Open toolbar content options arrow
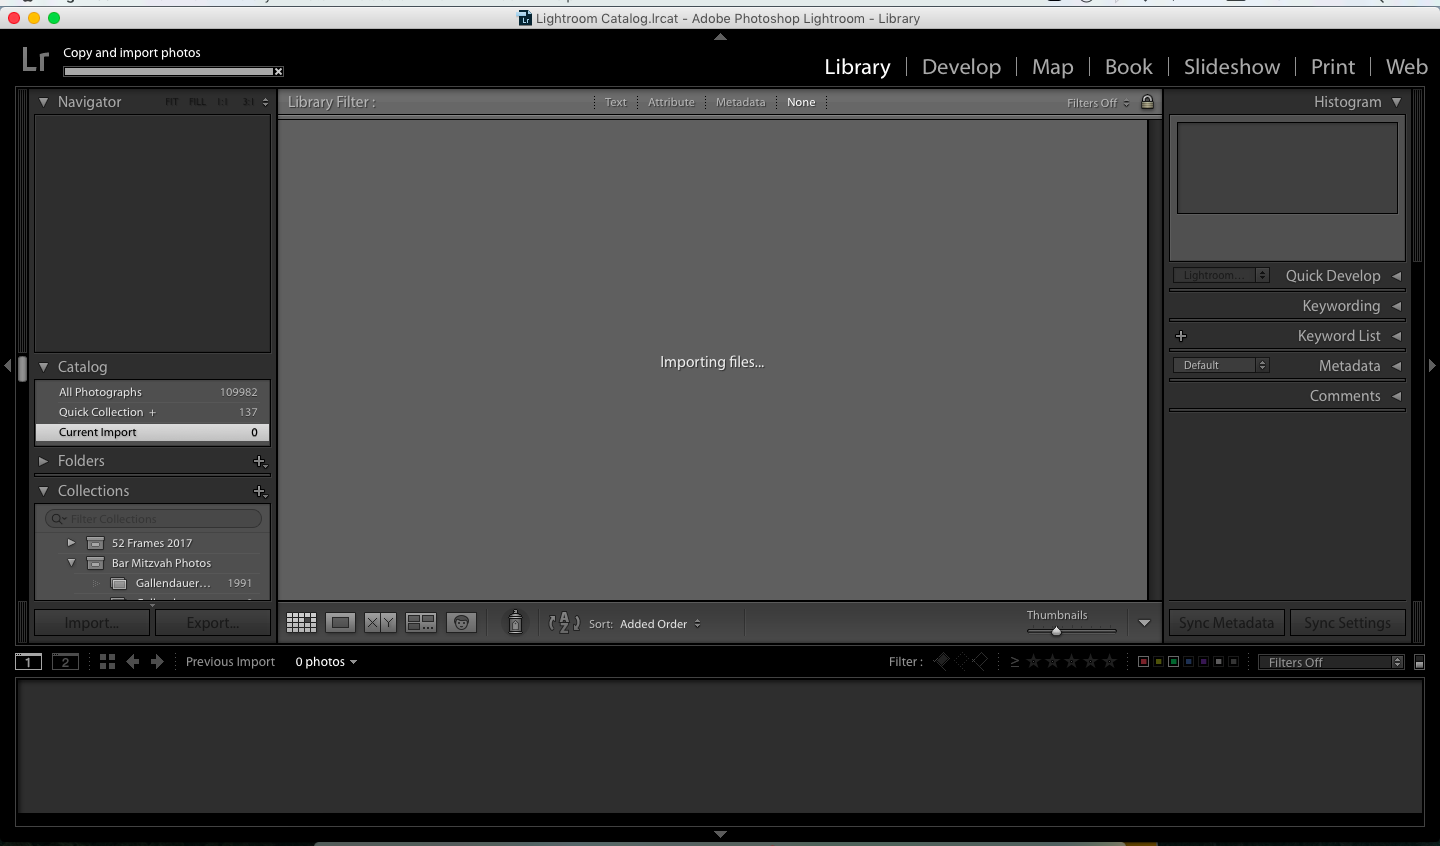Viewport: 1440px width, 846px height. 1144,623
